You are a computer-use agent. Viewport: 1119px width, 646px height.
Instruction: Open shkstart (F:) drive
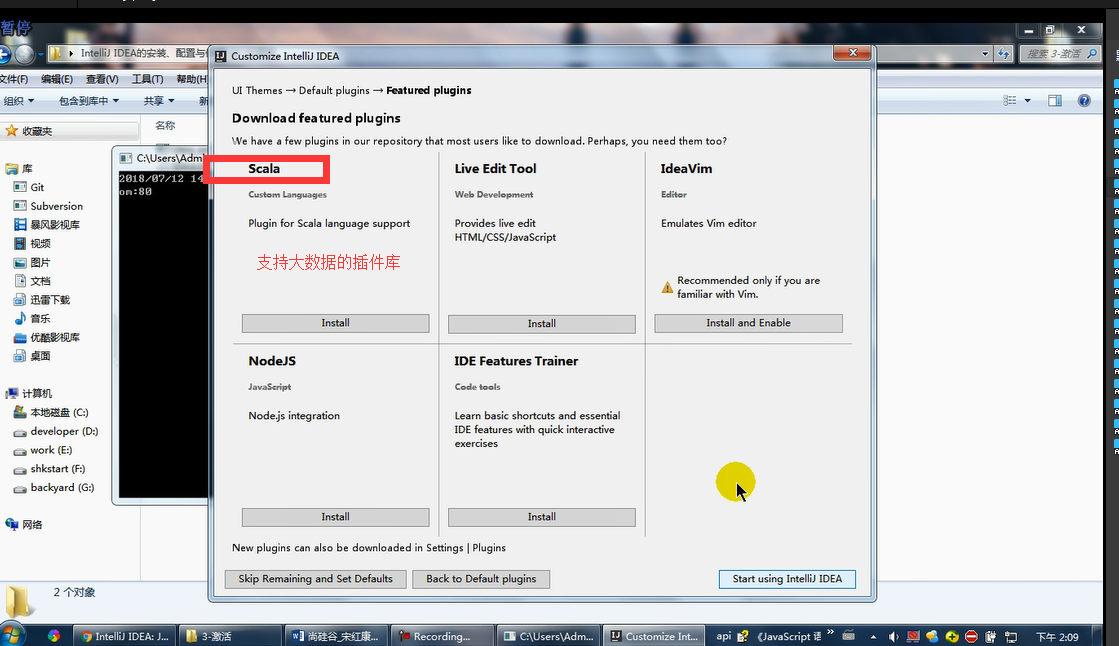click(x=58, y=469)
